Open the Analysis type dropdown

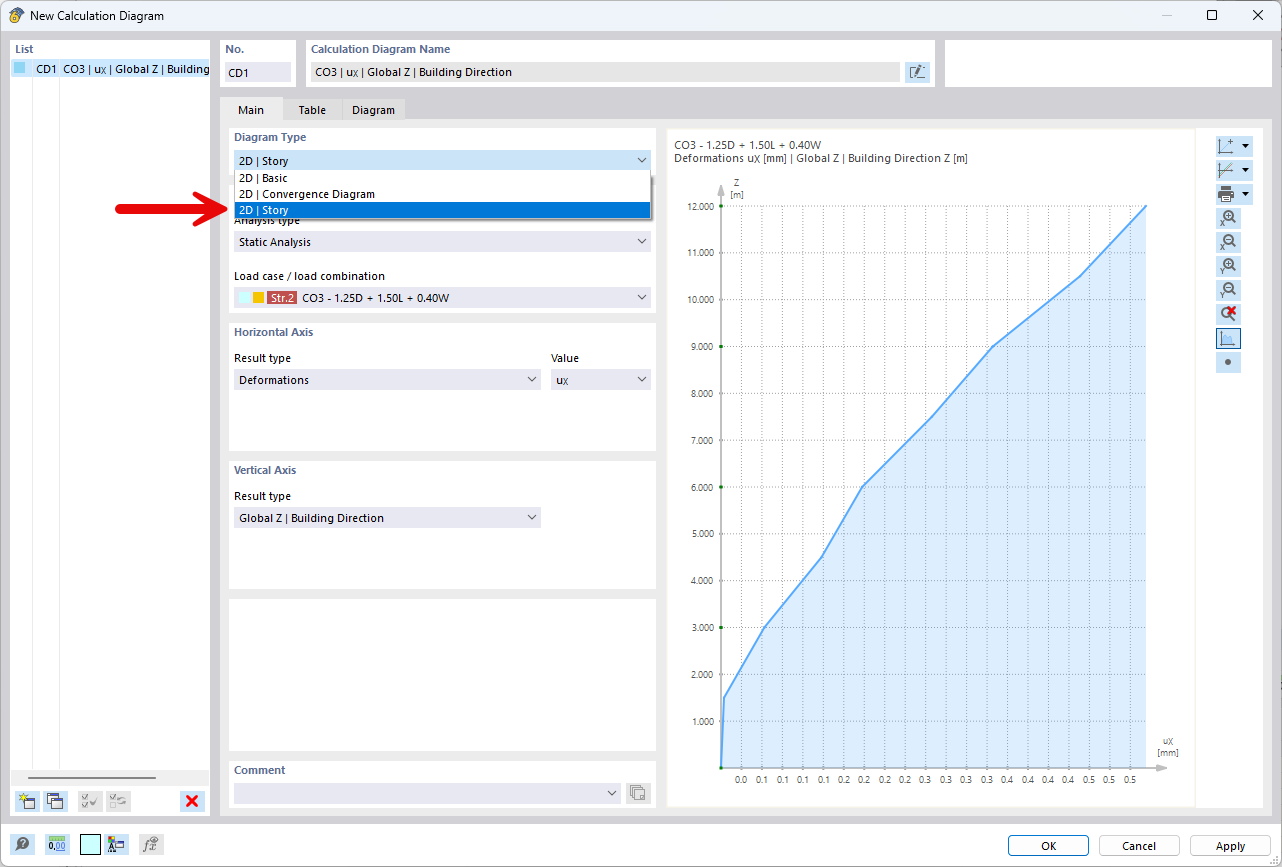442,242
